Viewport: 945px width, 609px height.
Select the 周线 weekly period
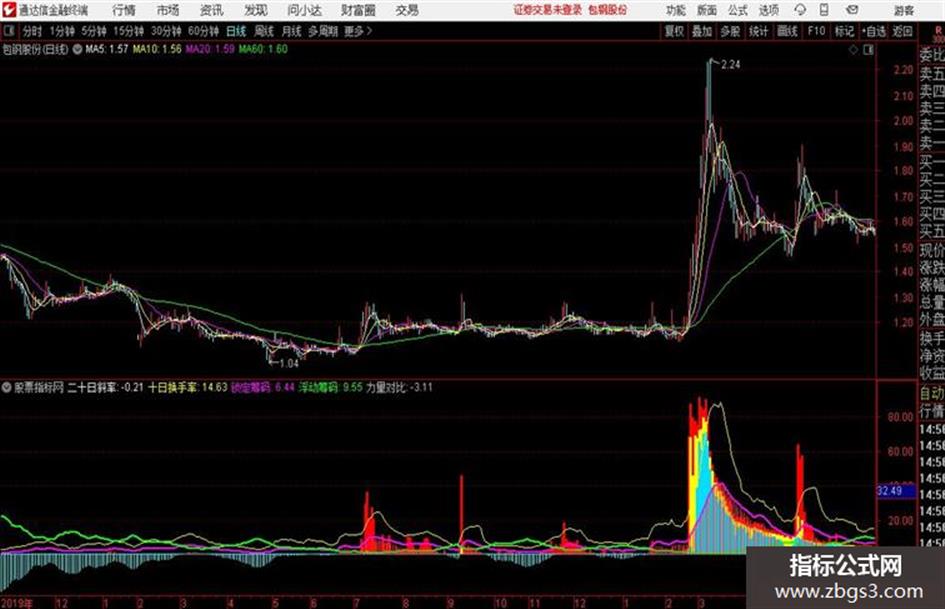pyautogui.click(x=264, y=31)
